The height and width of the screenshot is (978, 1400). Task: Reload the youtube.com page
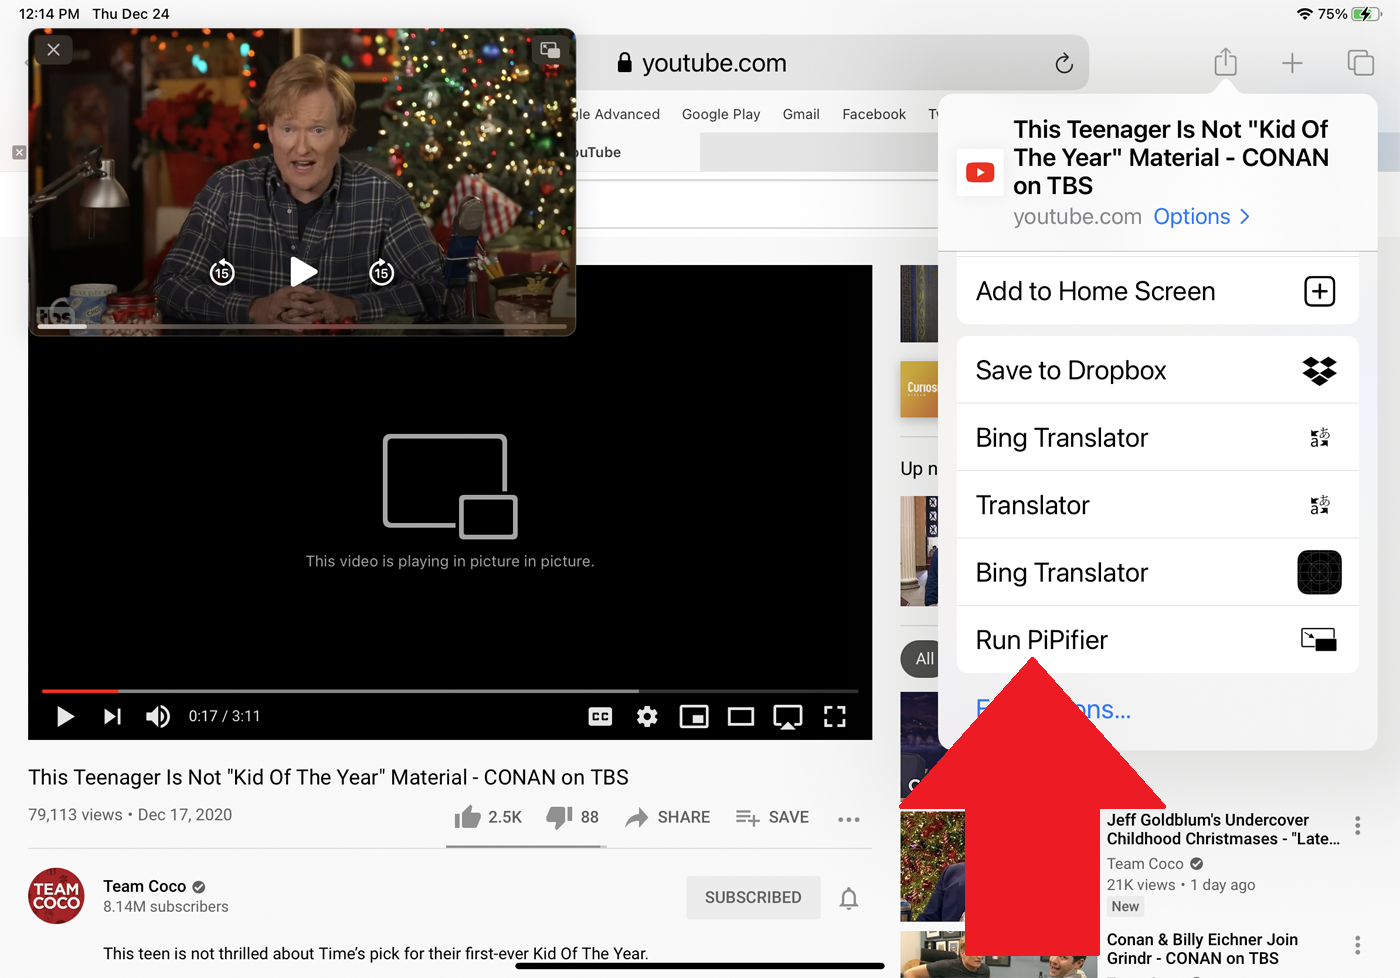pos(1064,63)
